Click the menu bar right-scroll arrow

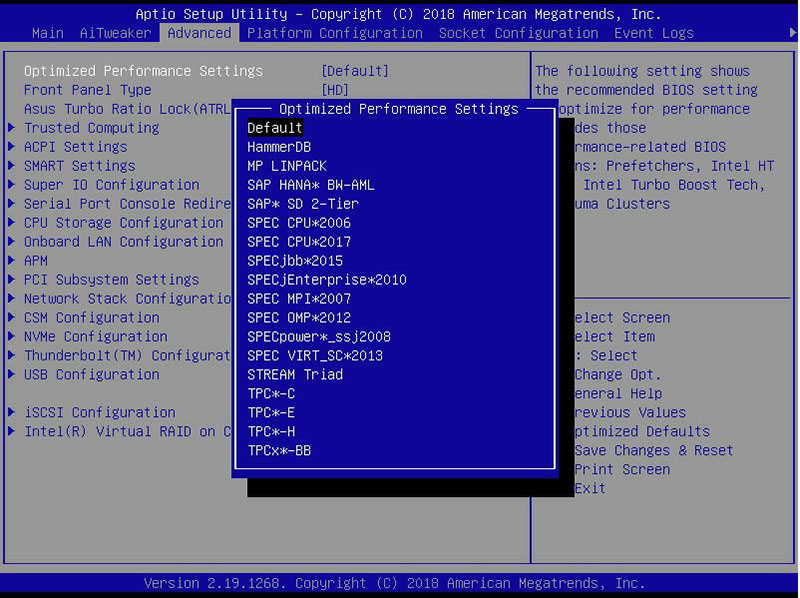click(792, 33)
